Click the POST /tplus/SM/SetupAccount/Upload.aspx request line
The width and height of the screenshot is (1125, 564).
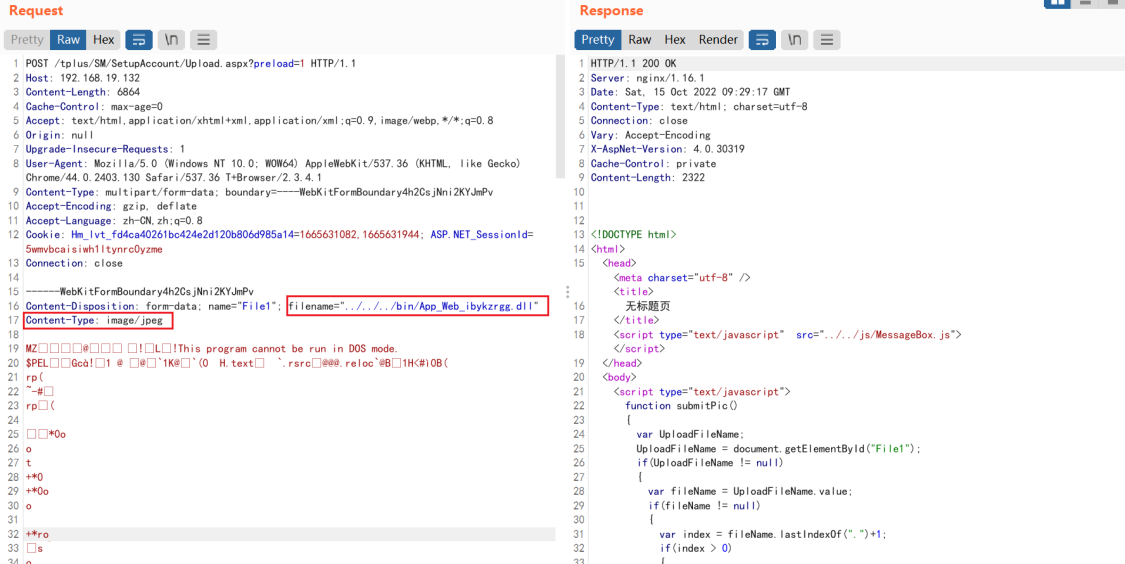click(191, 63)
